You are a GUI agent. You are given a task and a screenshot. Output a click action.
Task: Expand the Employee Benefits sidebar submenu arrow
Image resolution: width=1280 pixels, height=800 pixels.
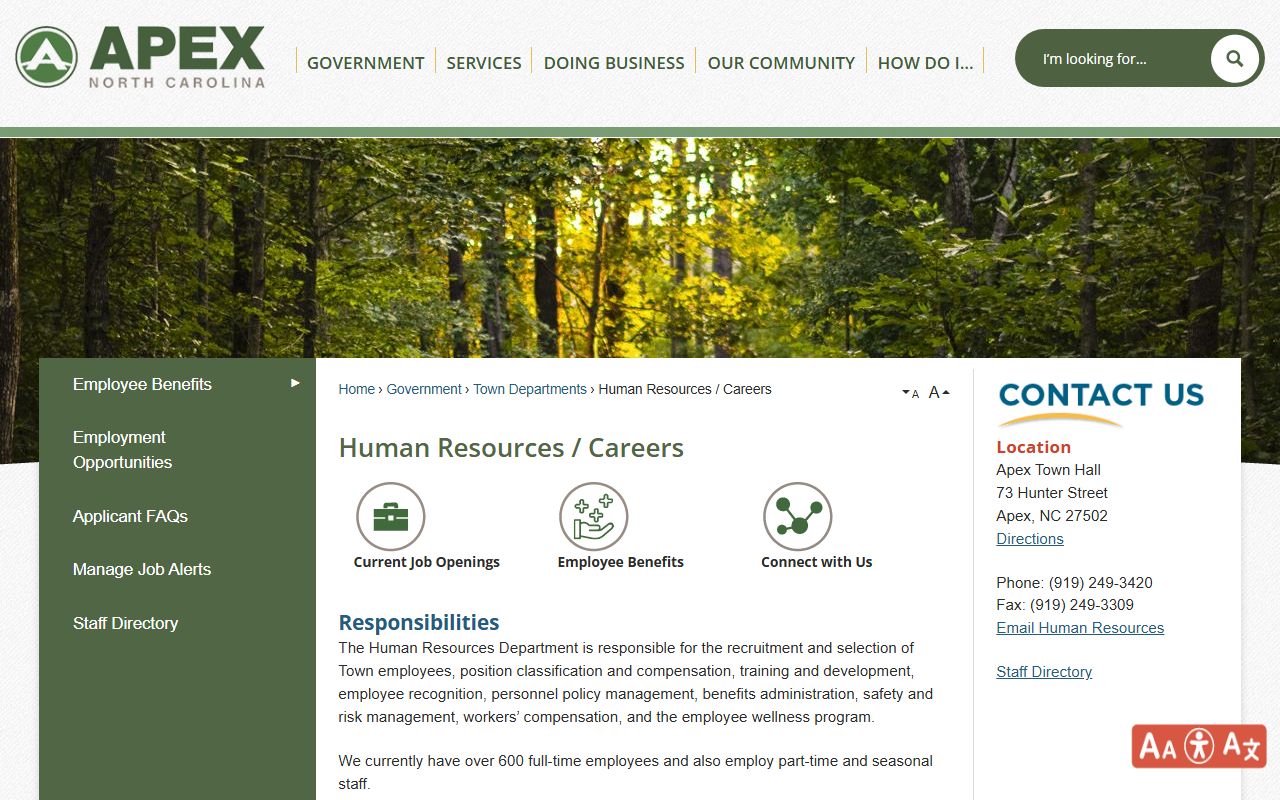(x=295, y=383)
